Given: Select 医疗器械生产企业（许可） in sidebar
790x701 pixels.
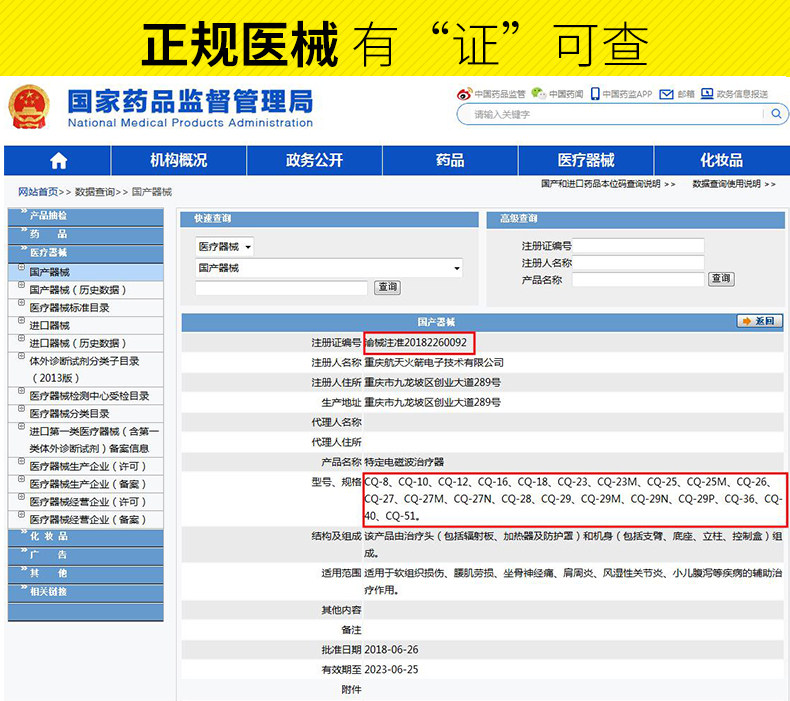Looking at the screenshot, I should (x=88, y=467).
